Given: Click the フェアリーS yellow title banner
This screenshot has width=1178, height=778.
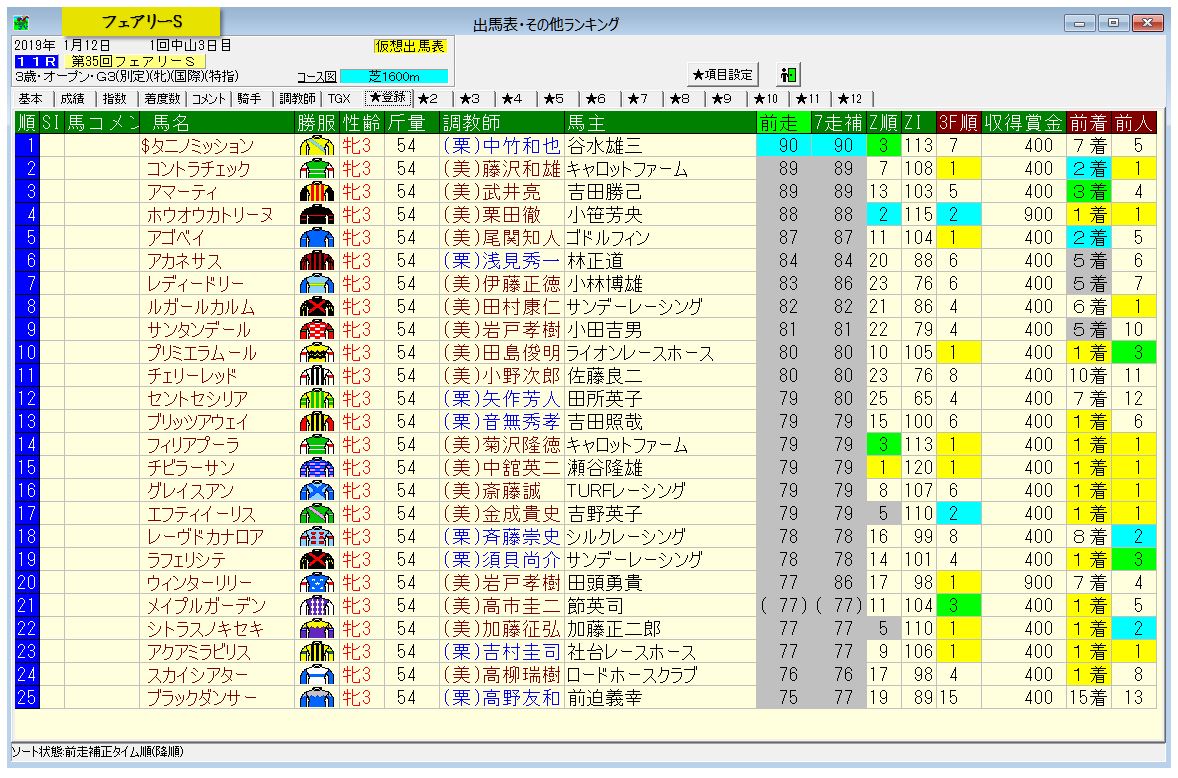Looking at the screenshot, I should pyautogui.click(x=141, y=22).
